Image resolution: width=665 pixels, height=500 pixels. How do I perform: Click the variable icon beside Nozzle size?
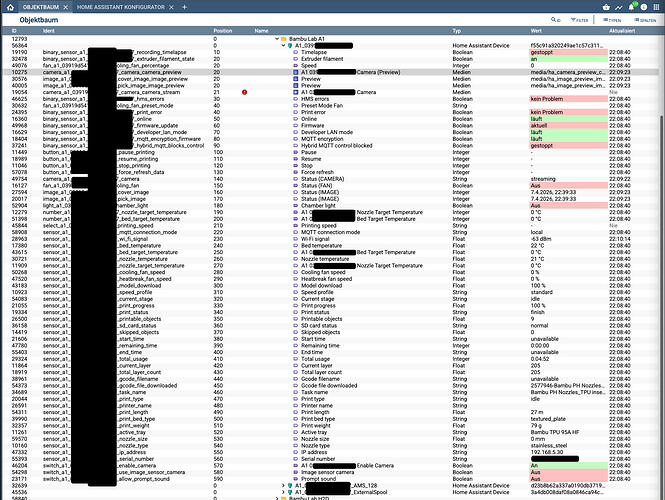tap(296, 439)
